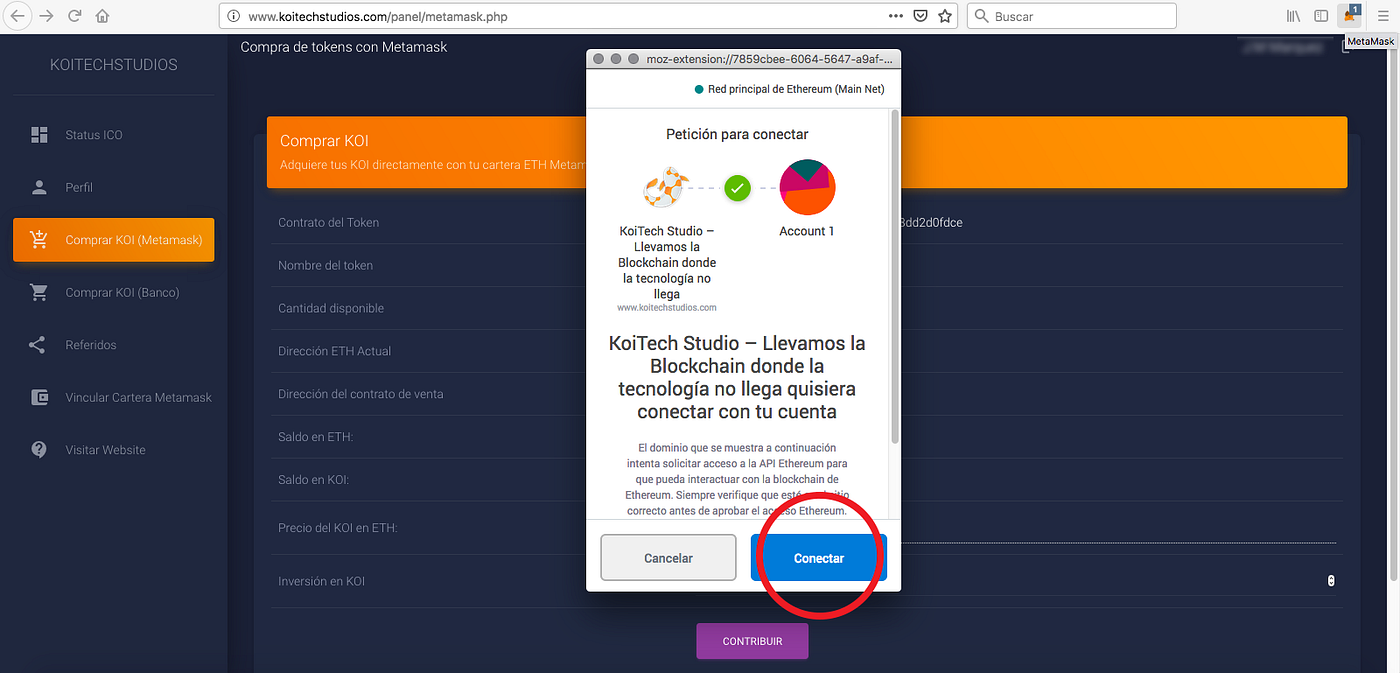Go to the browser Home icon

(x=102, y=16)
